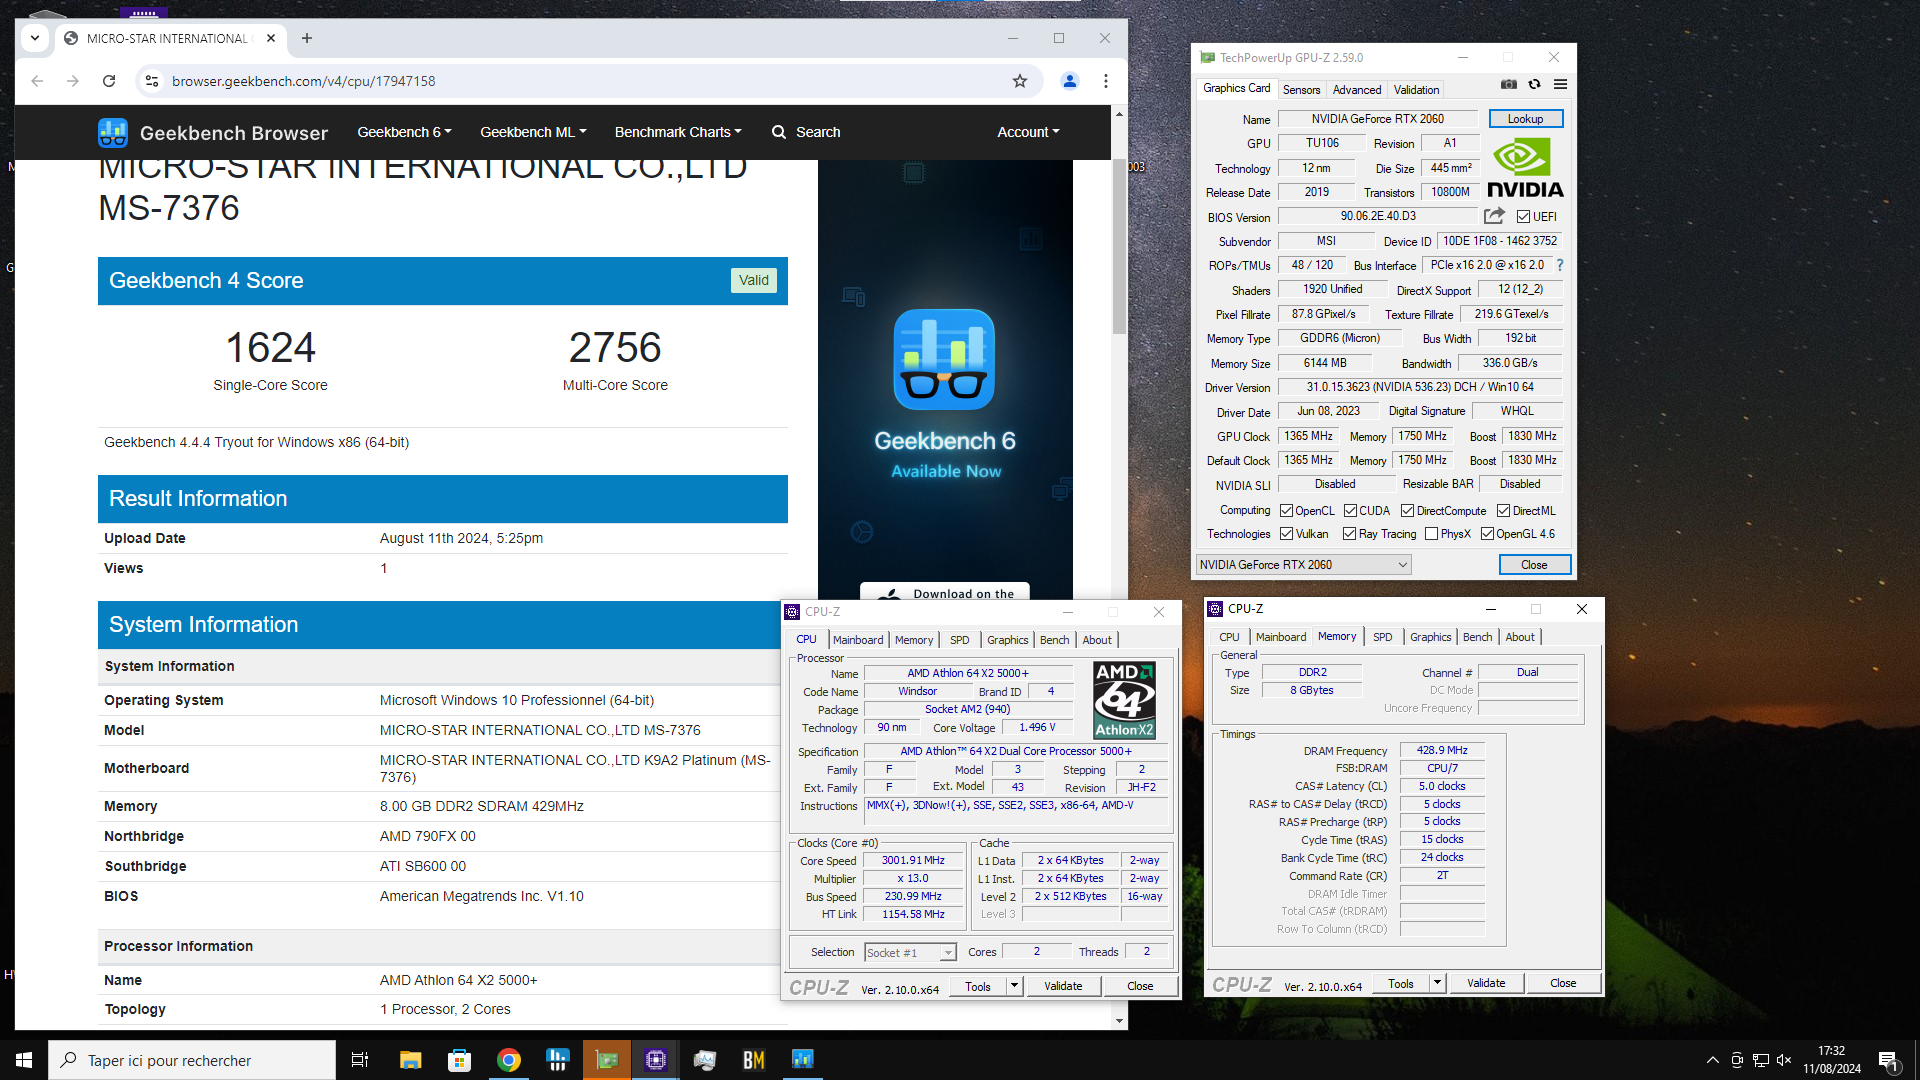Open Chrome tab search chevron
This screenshot has width=1920, height=1080.
click(35, 38)
